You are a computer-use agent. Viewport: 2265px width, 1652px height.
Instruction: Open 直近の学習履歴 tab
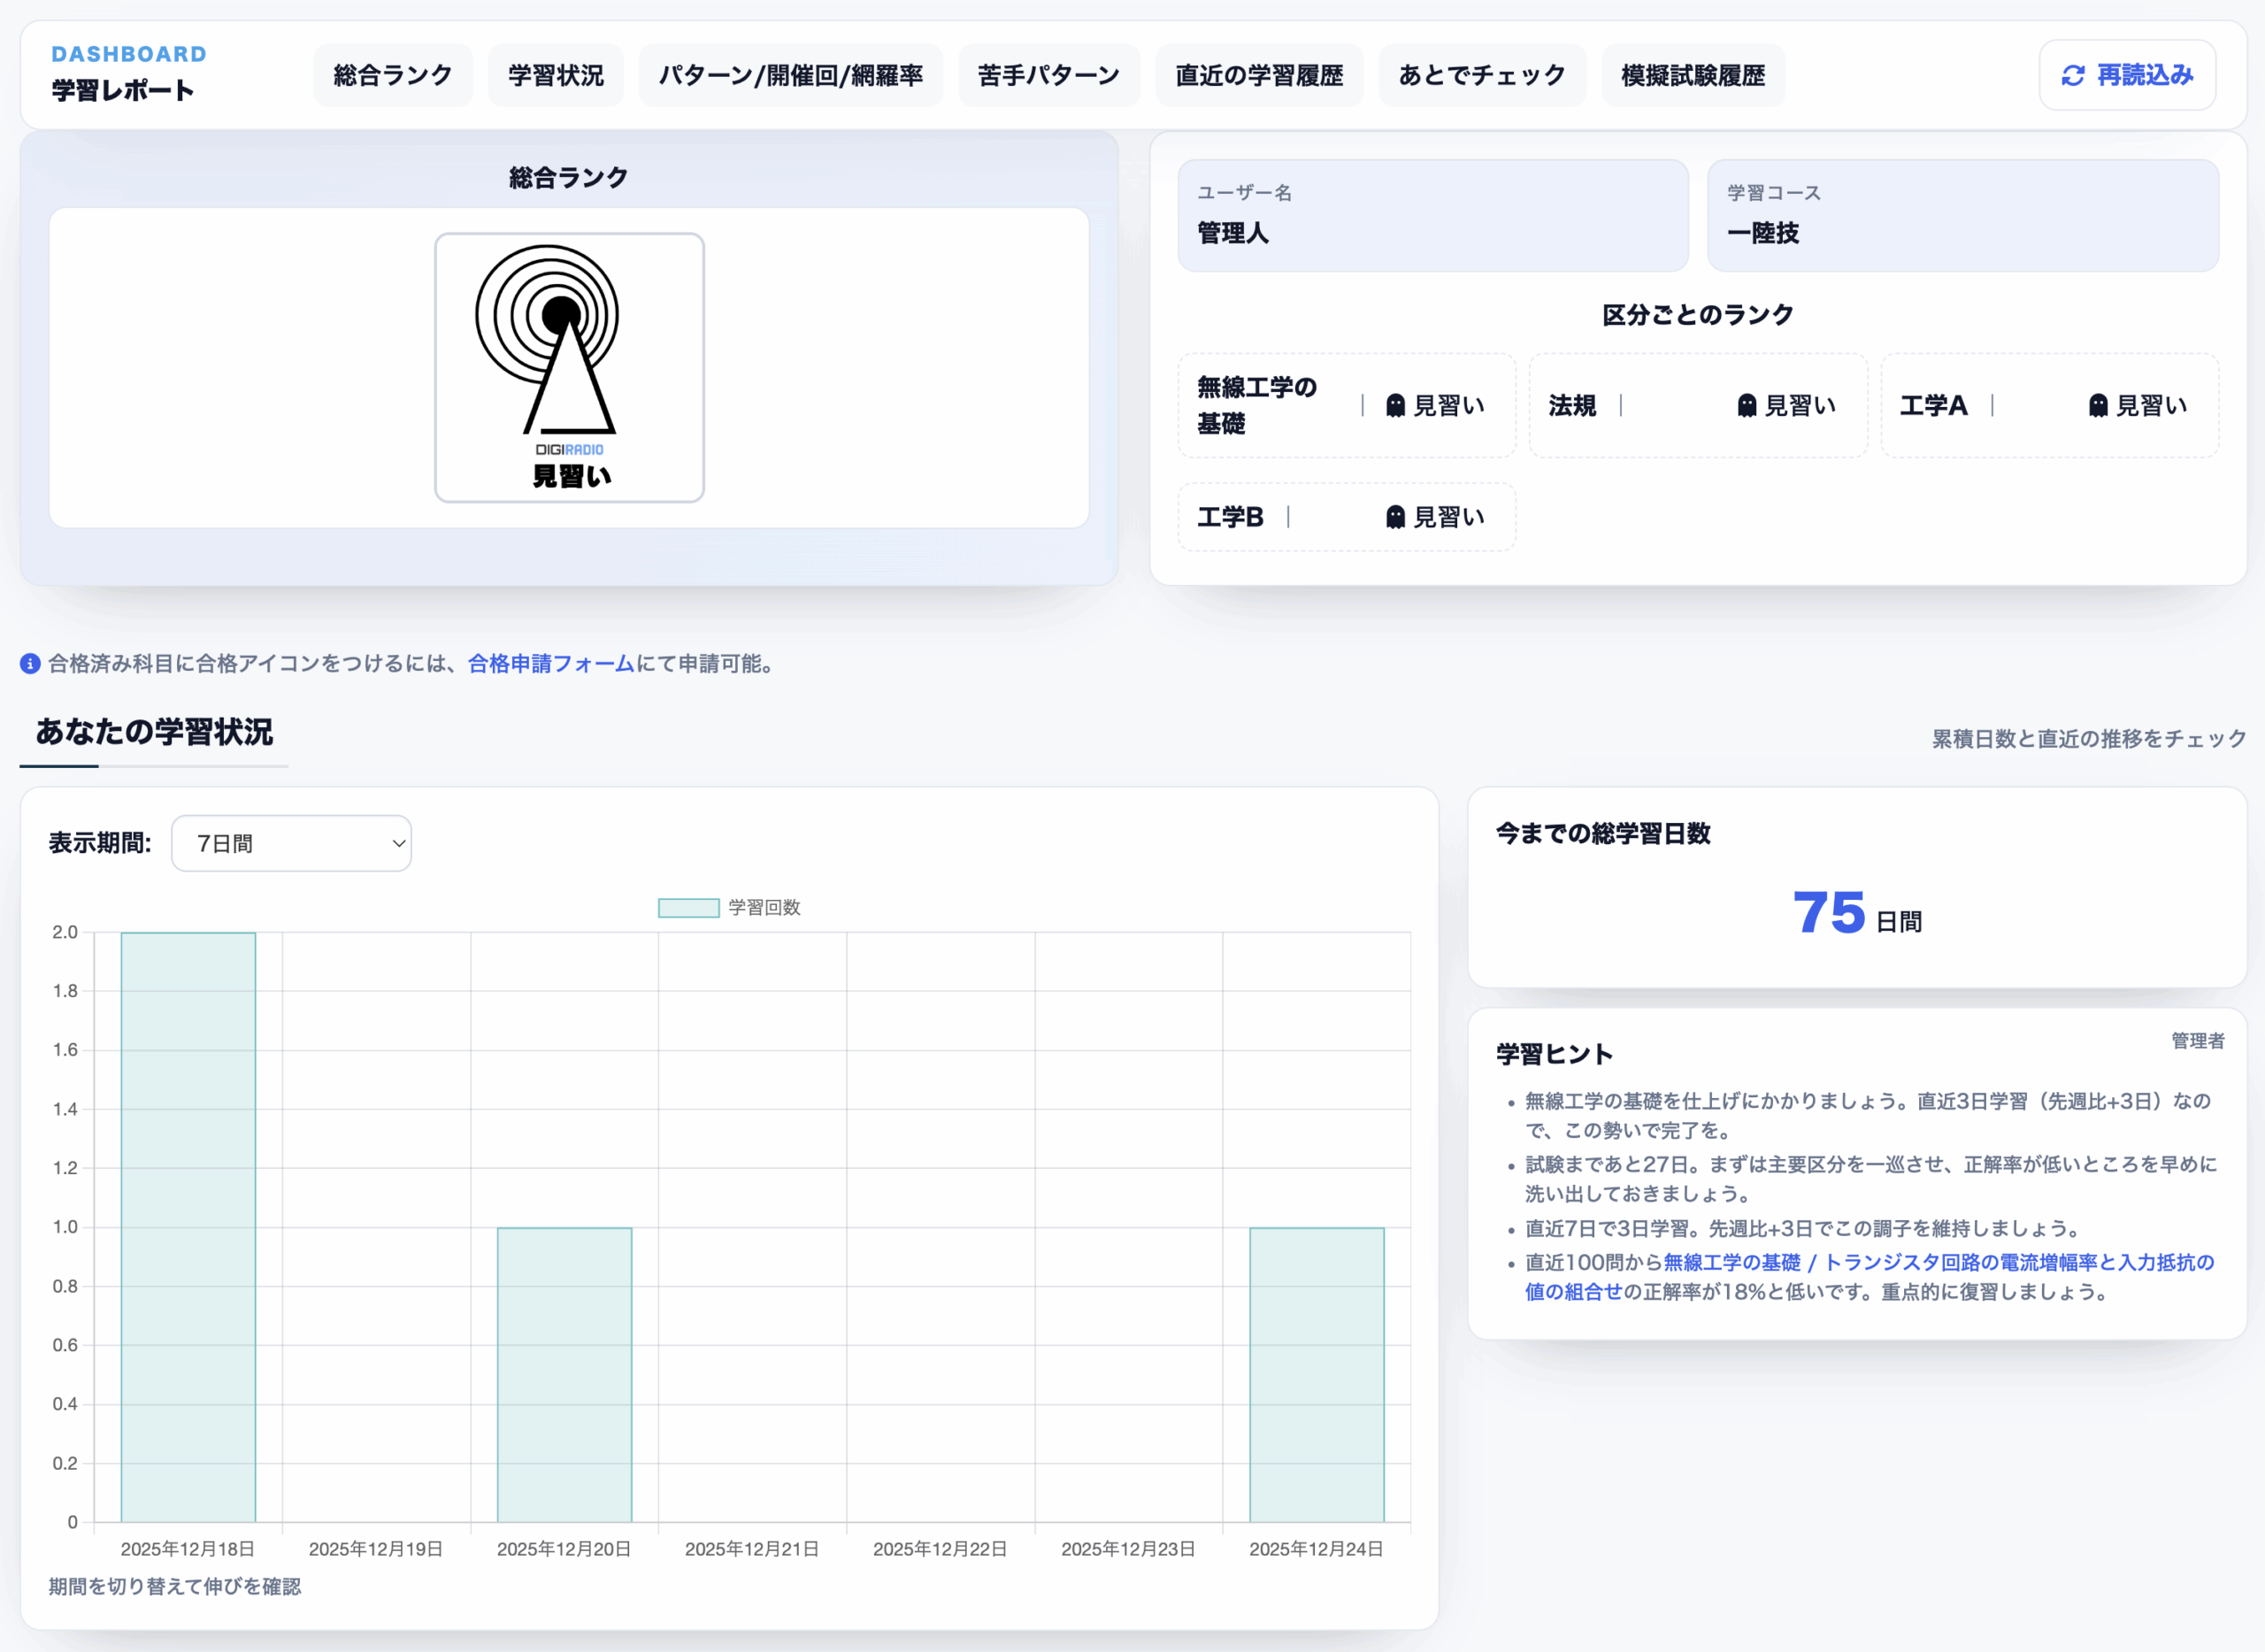[1258, 76]
